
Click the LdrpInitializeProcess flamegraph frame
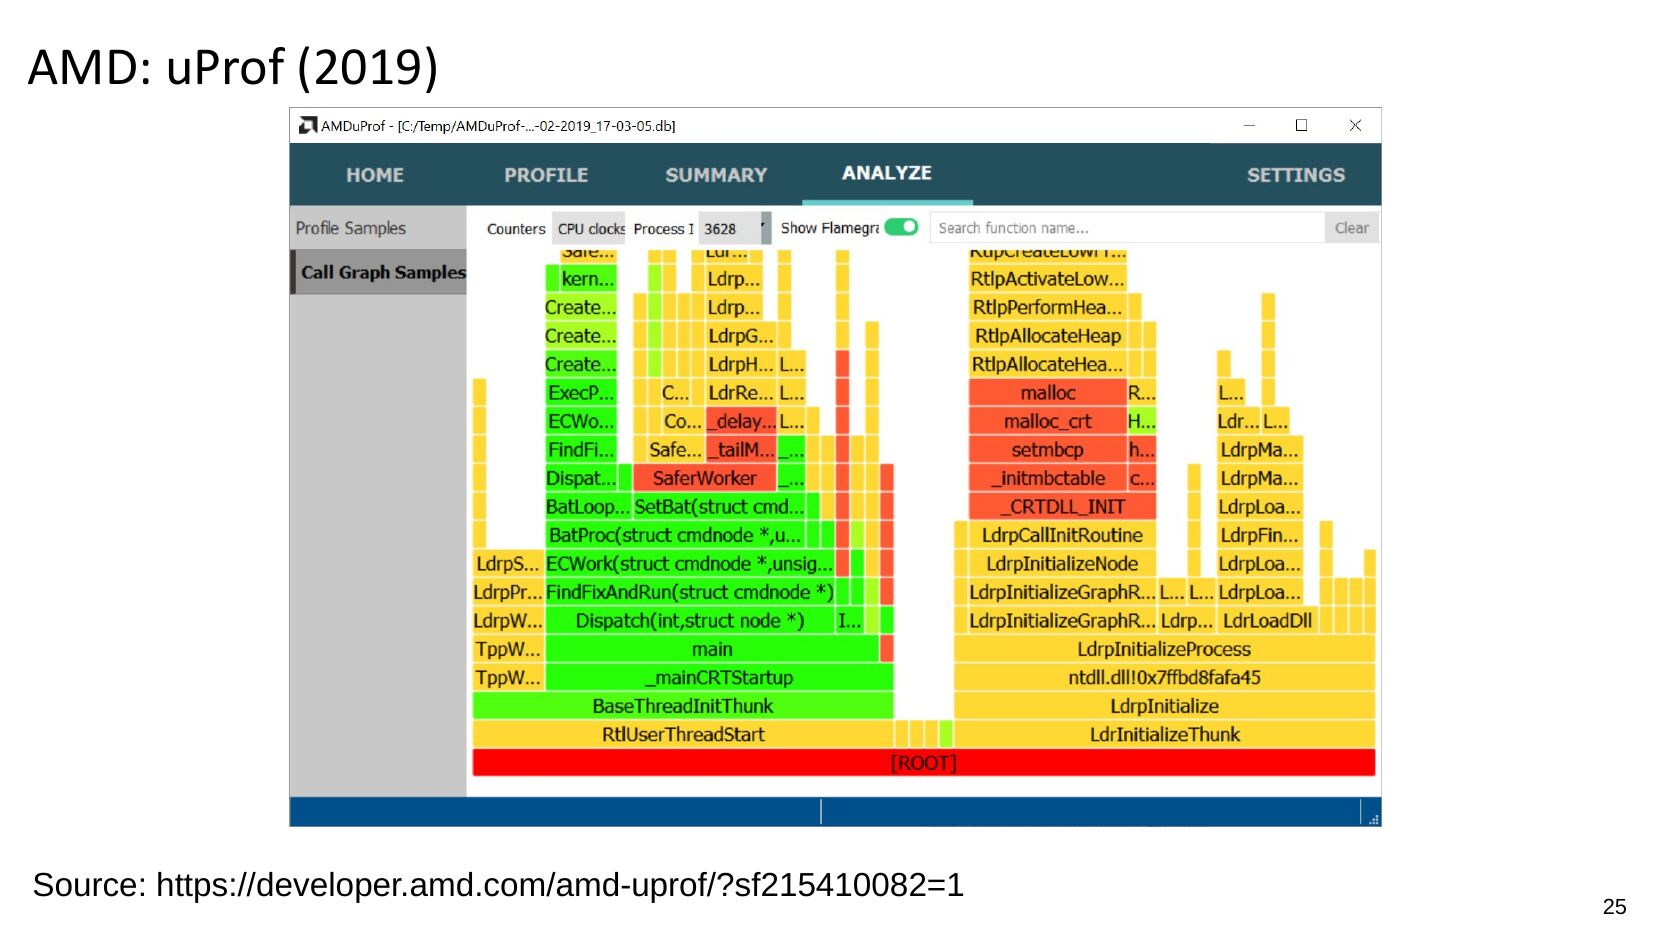(x=1163, y=649)
